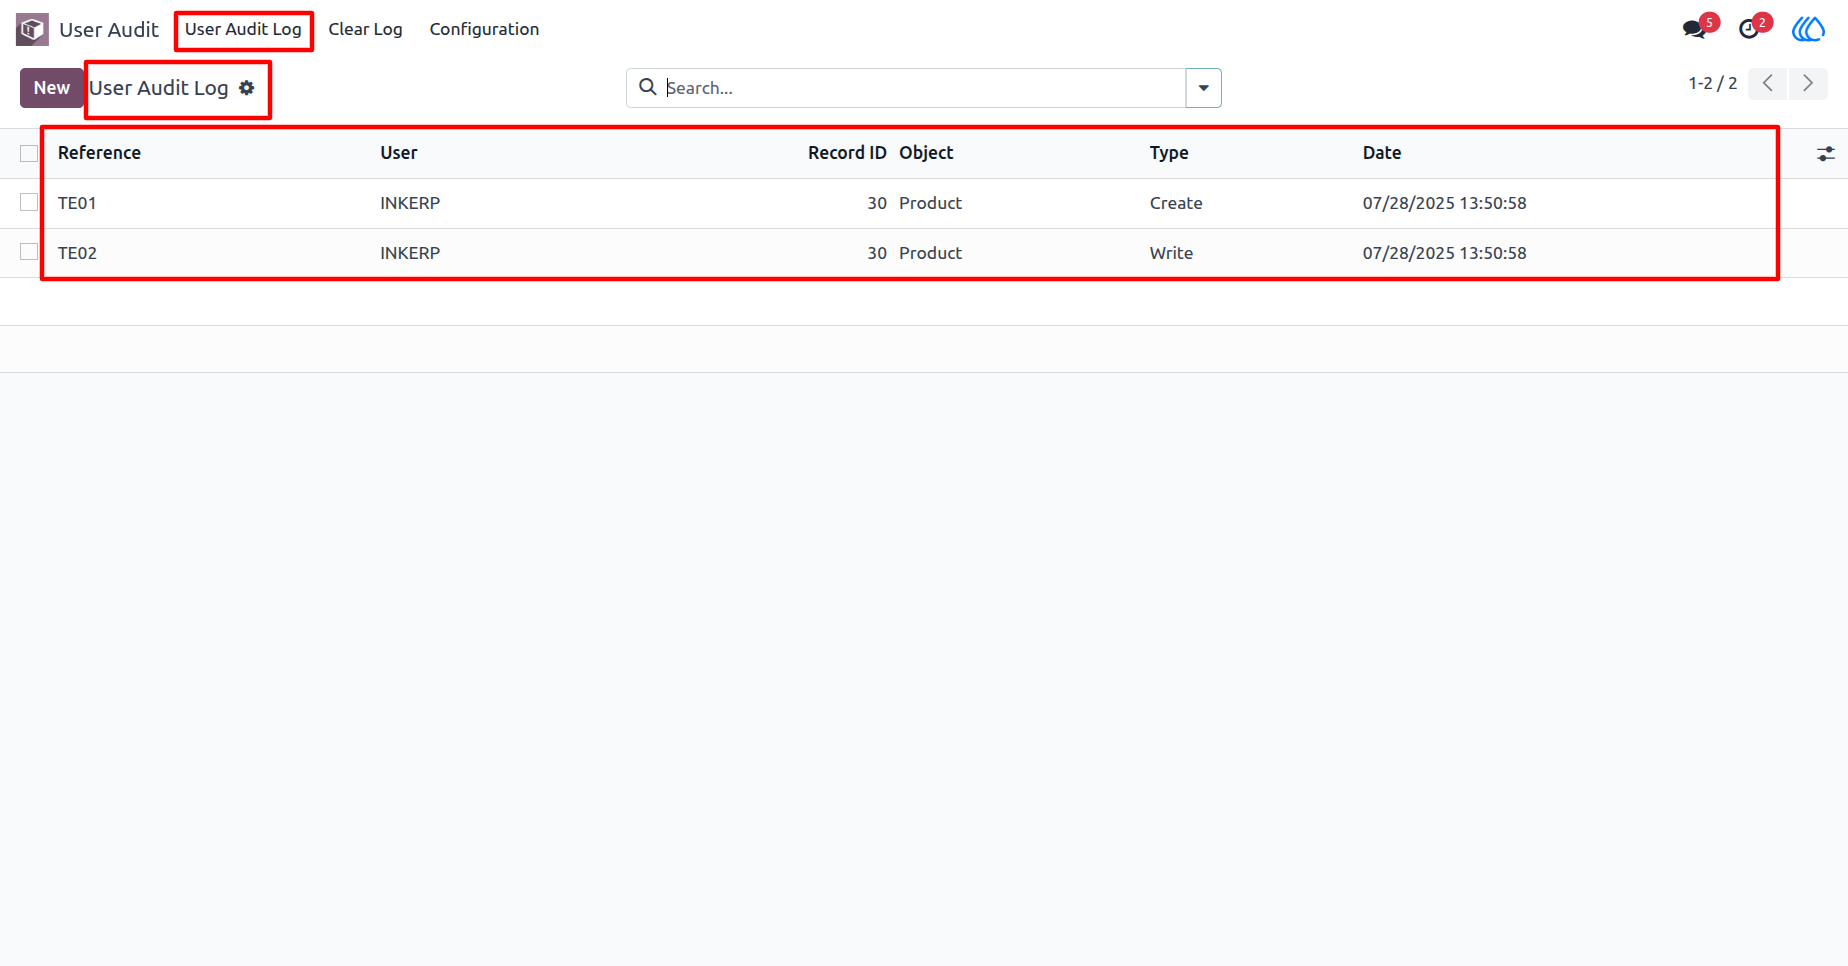This screenshot has height=966, width=1848.
Task: Sort by the Type column header
Action: point(1169,153)
